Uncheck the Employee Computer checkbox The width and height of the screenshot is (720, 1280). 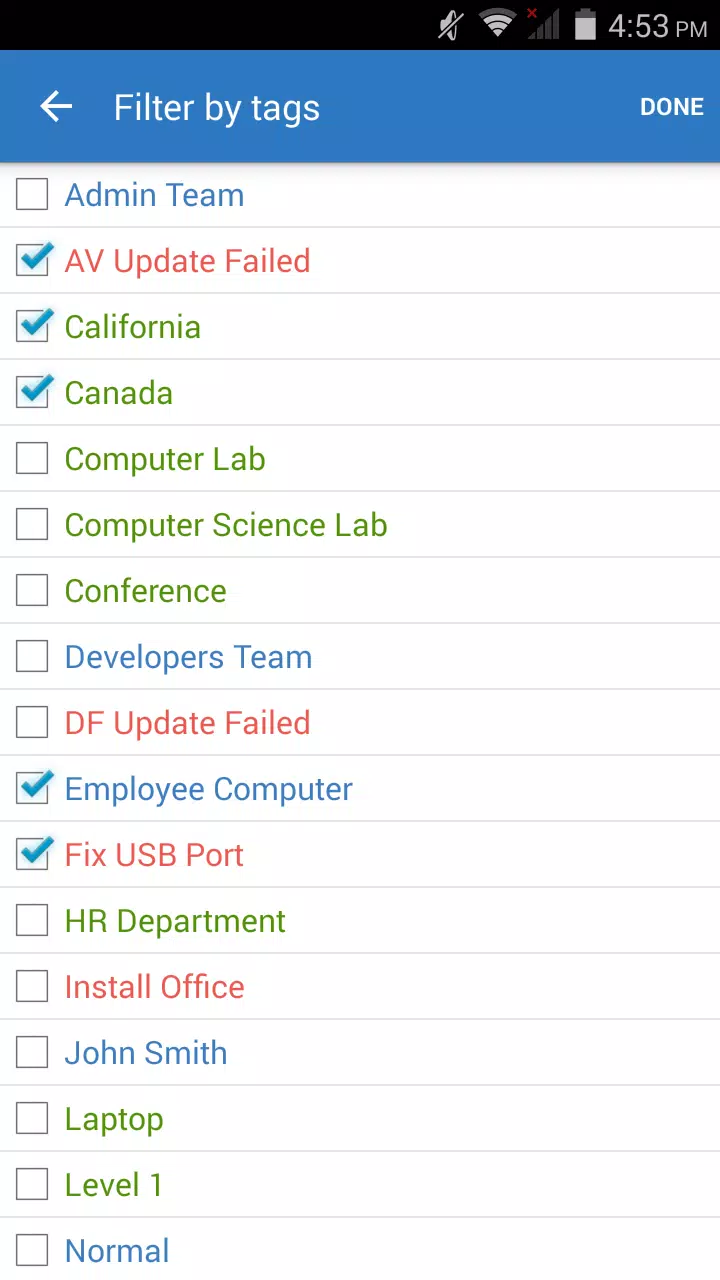click(x=34, y=788)
